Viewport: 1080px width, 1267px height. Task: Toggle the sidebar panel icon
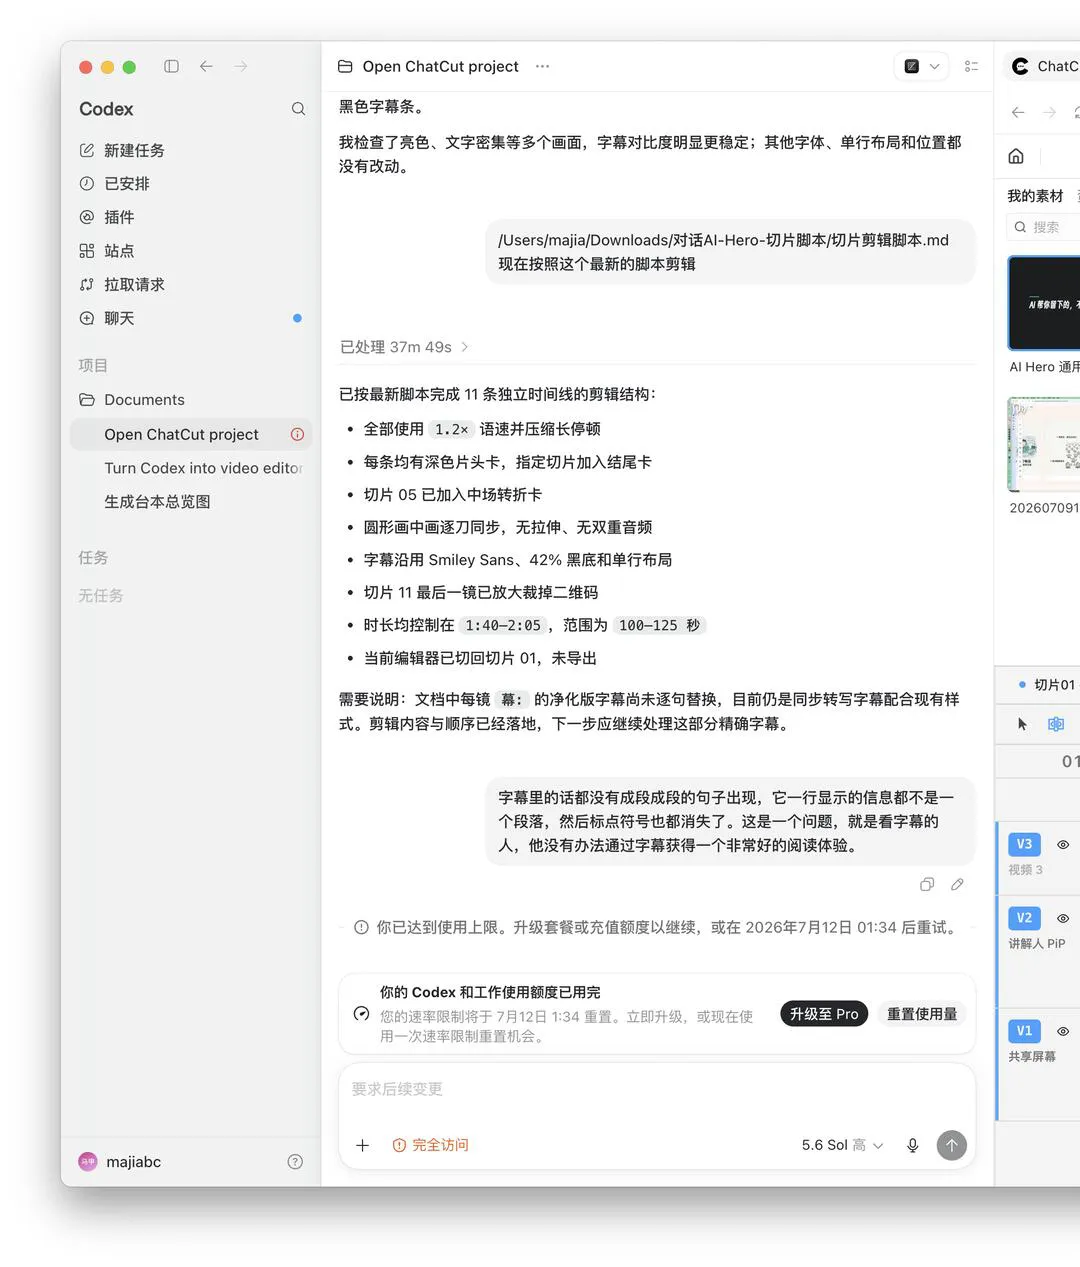tap(171, 66)
